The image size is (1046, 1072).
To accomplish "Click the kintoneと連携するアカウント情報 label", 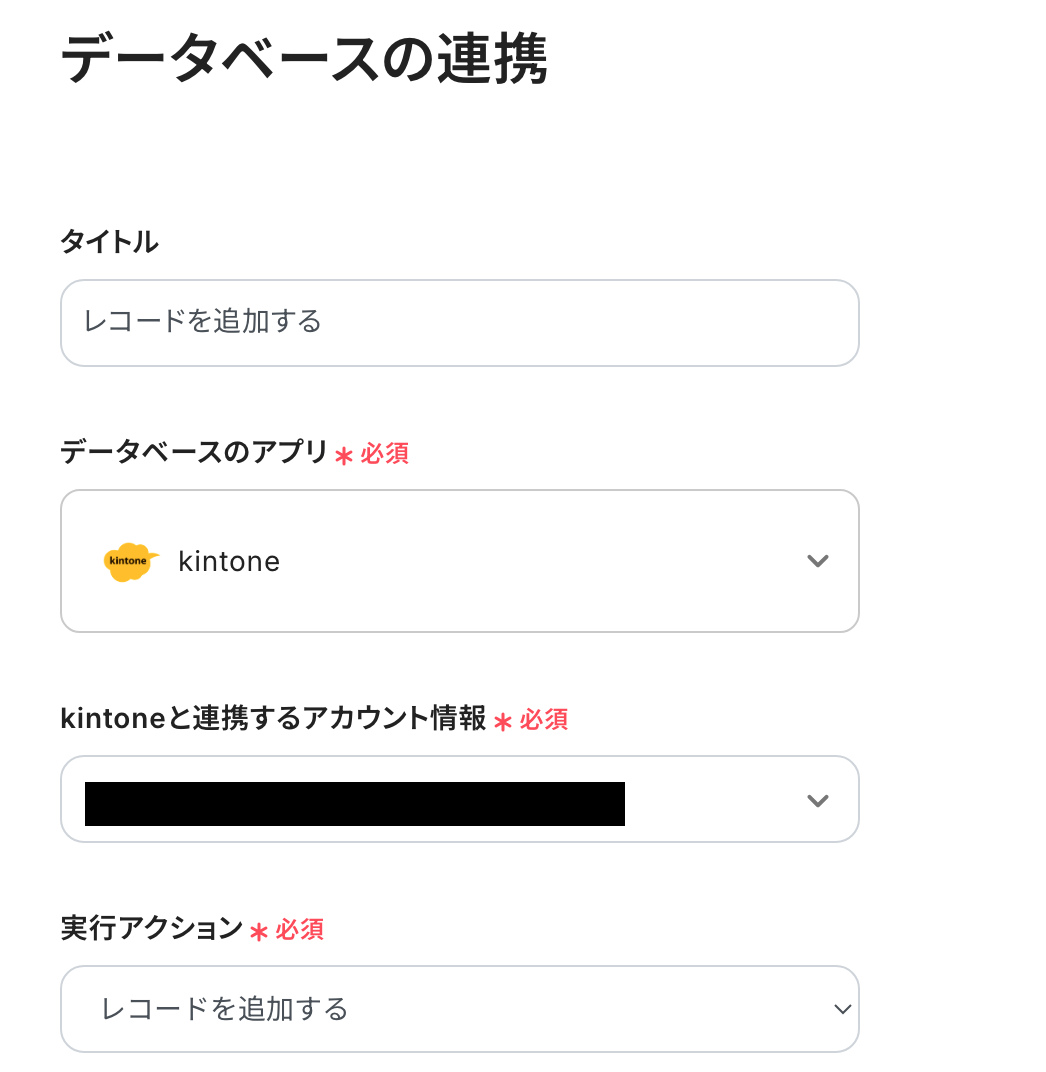I will 273,718.
